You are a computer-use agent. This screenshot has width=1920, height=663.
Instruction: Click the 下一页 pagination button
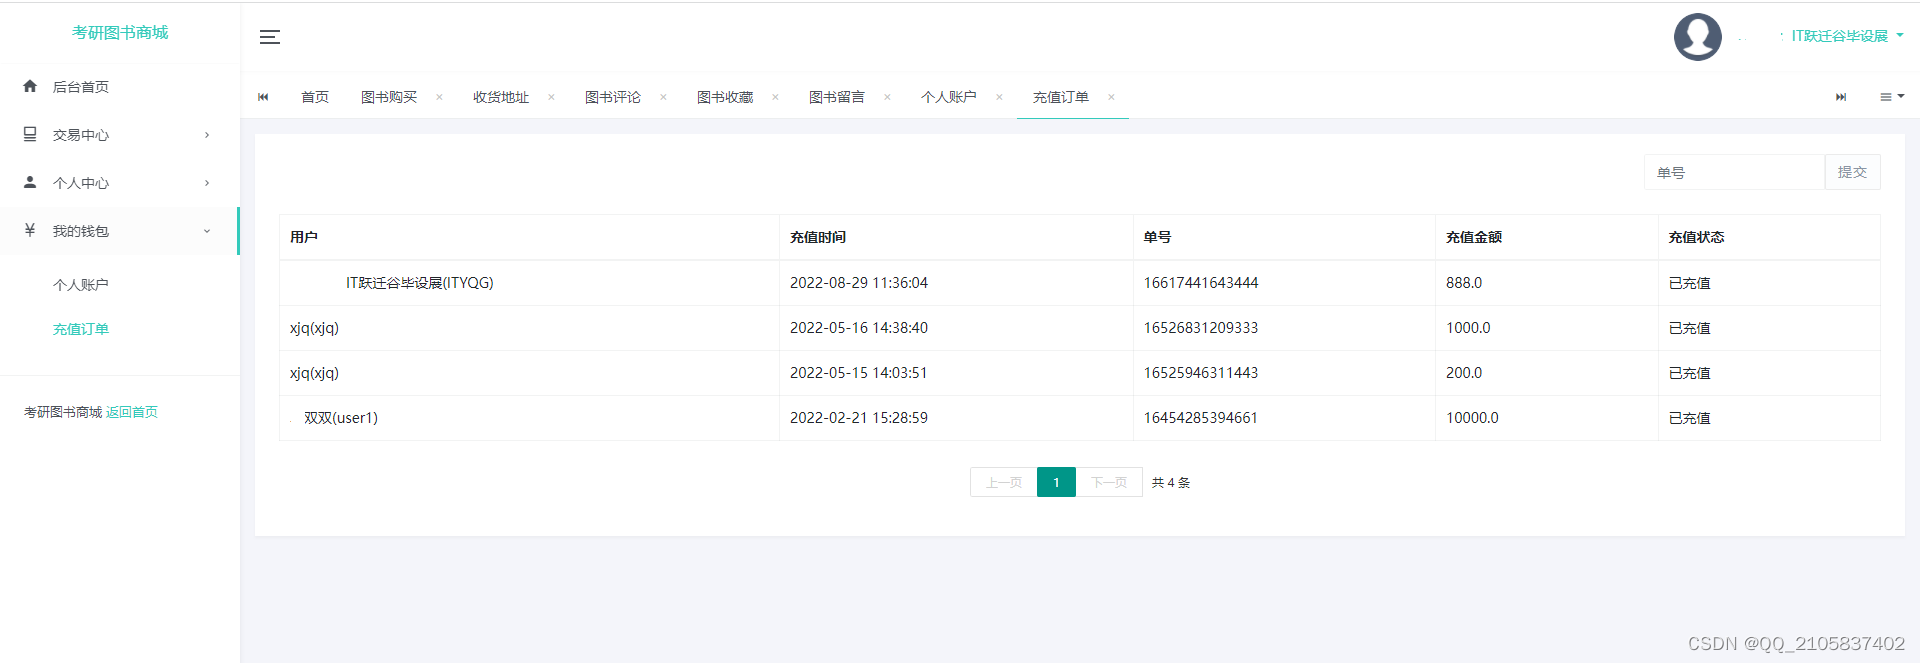click(x=1109, y=482)
